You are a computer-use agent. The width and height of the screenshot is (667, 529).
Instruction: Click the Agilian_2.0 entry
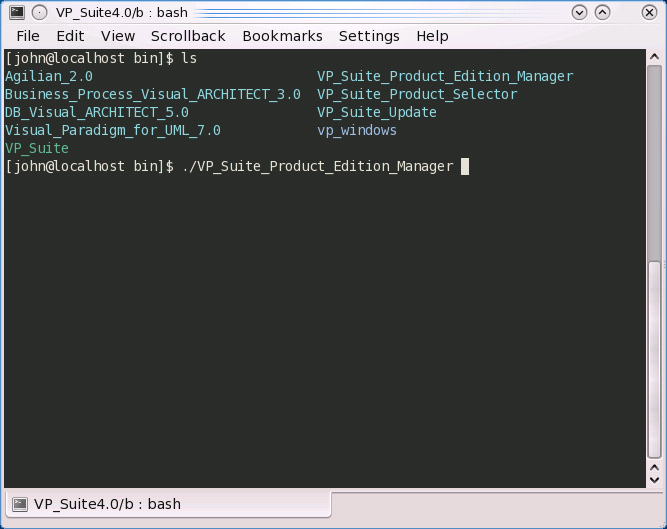pos(49,77)
